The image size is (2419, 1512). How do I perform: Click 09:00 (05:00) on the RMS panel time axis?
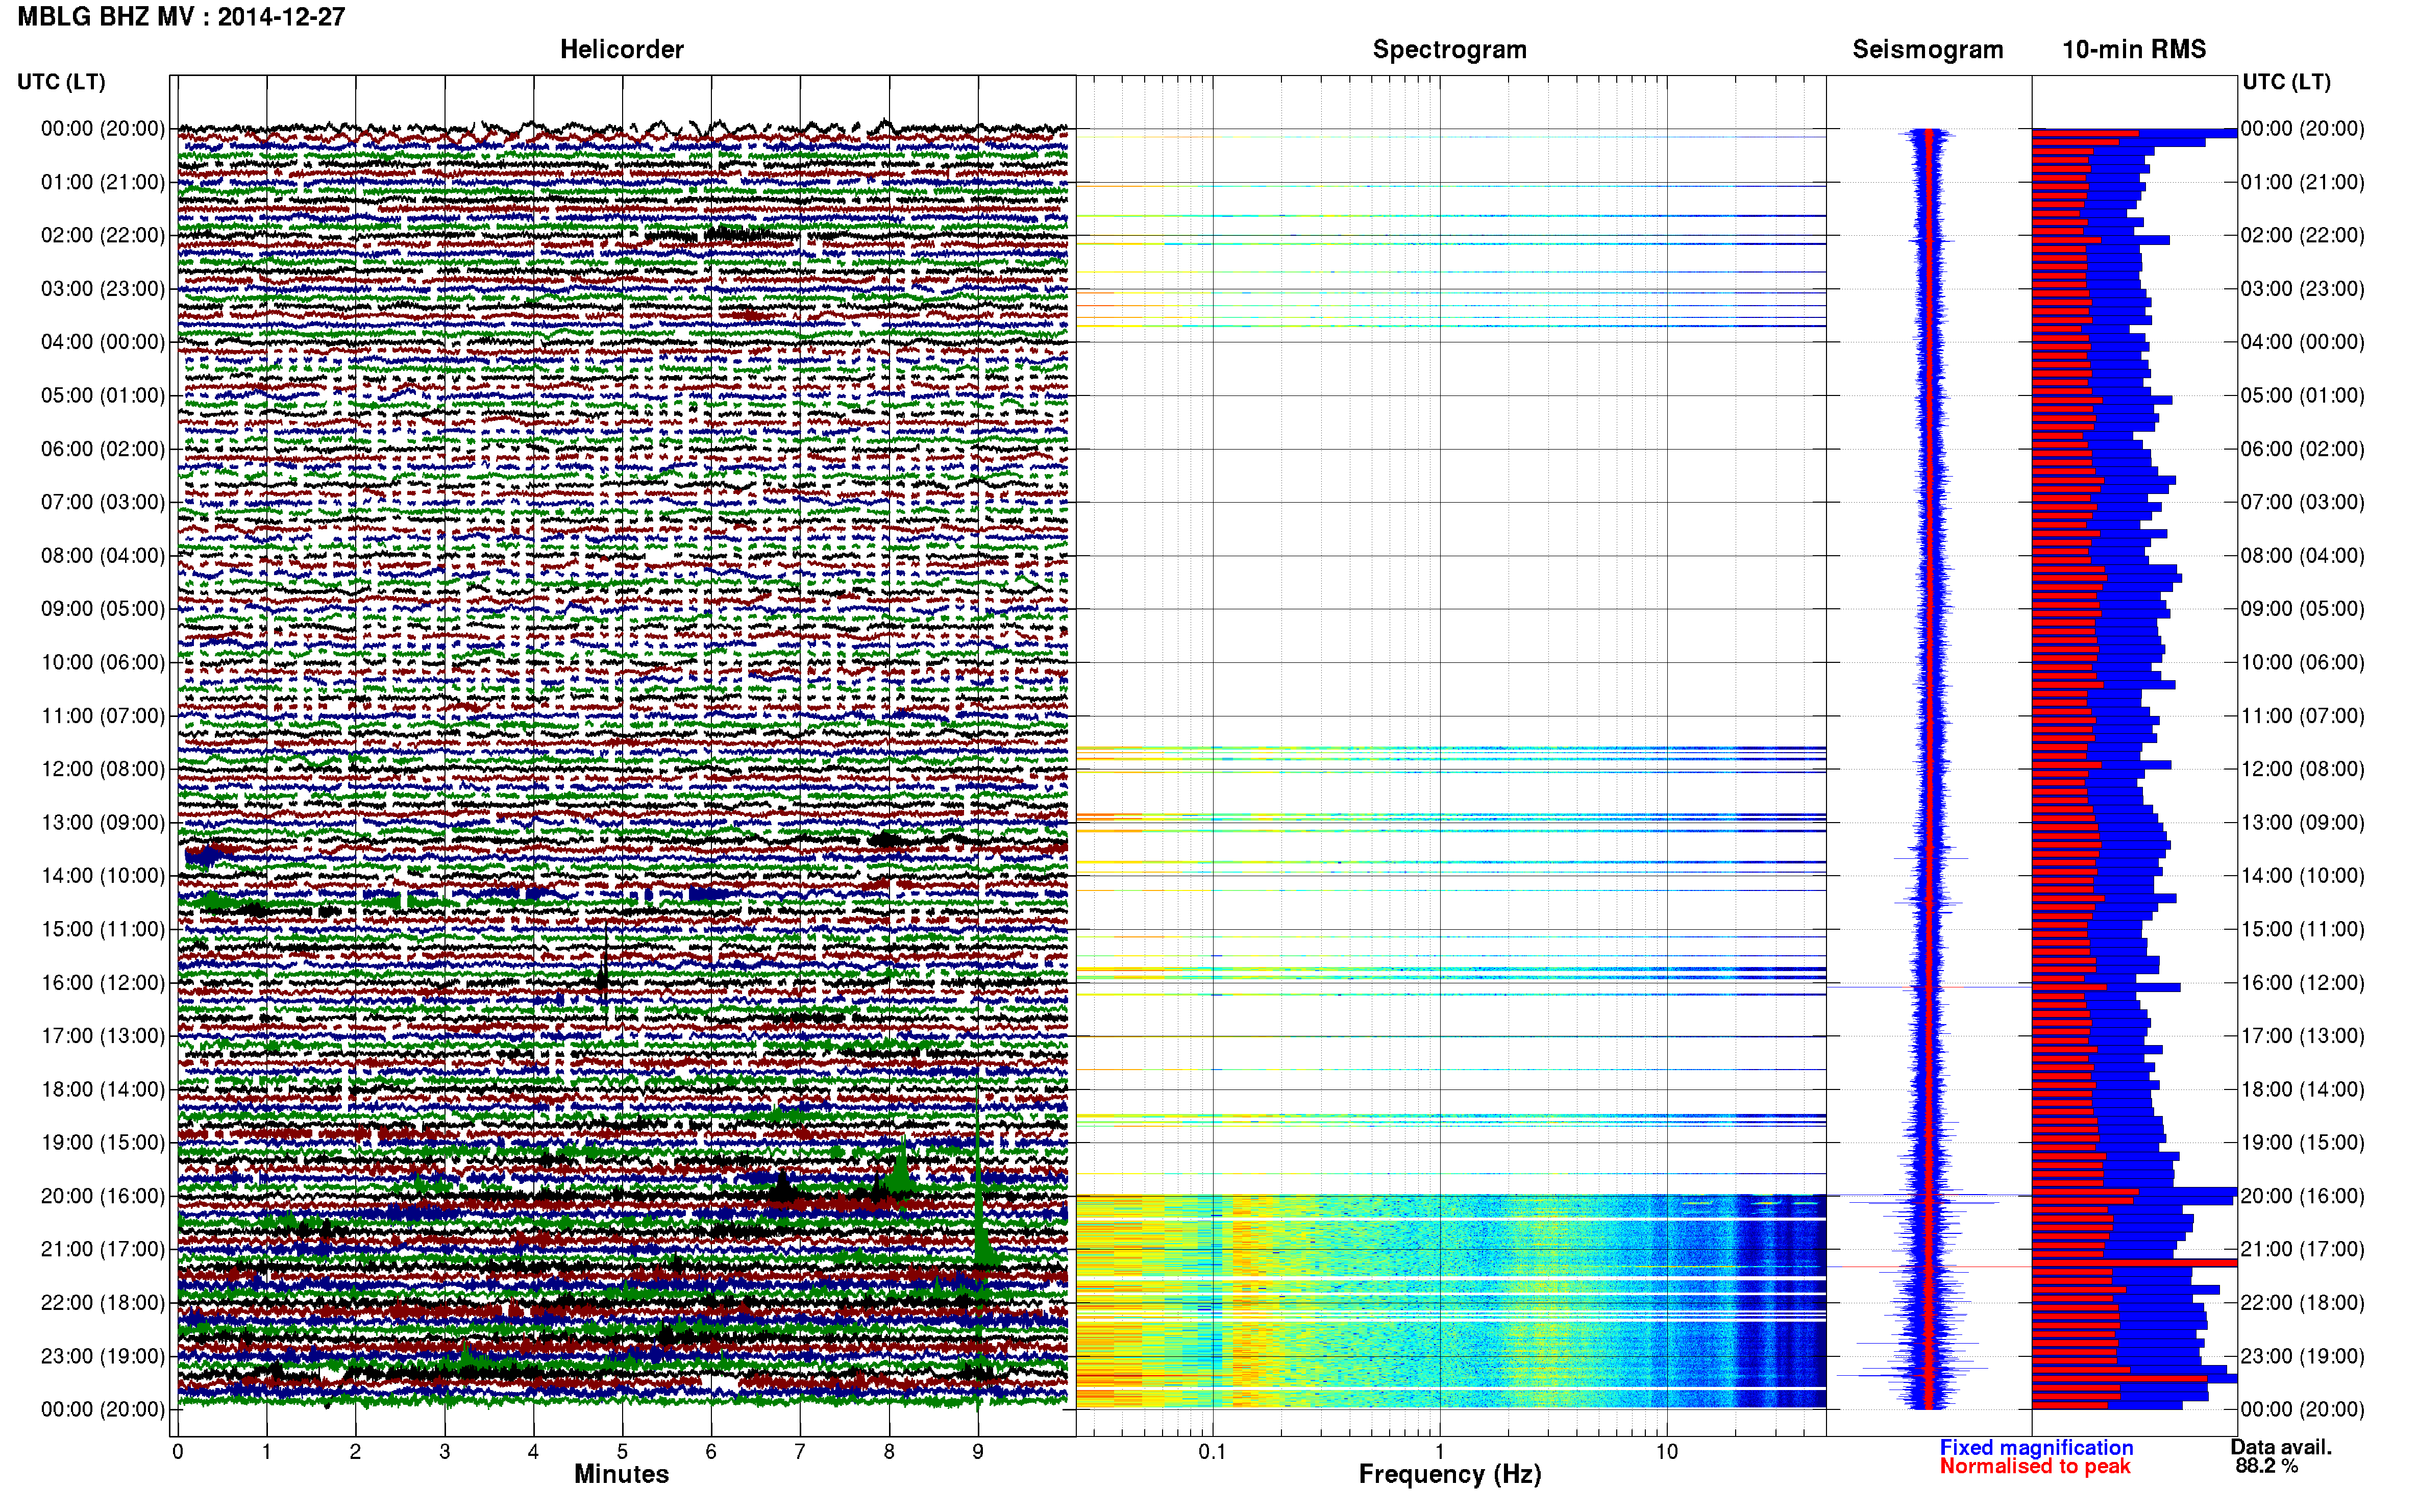coord(2302,609)
